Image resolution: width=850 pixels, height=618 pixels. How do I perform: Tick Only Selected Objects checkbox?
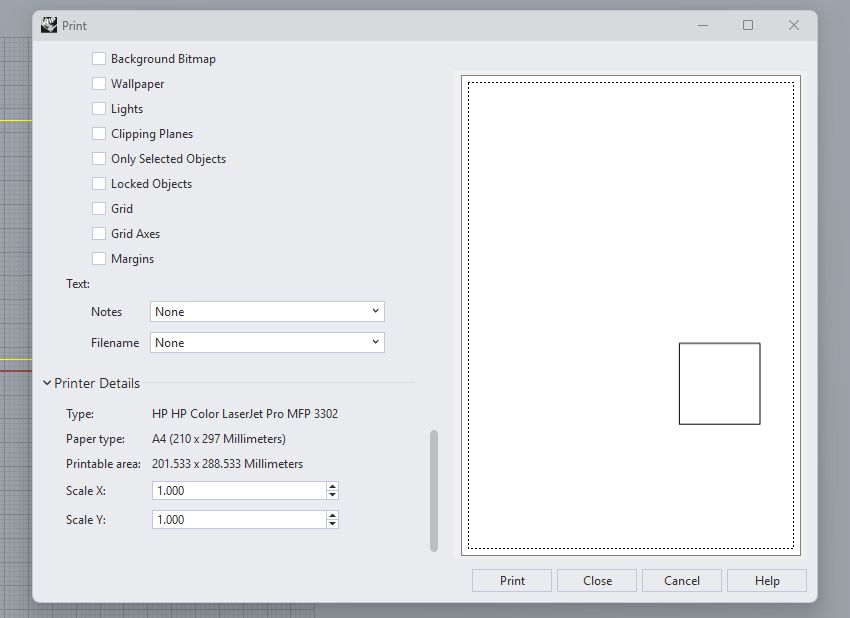tap(99, 158)
